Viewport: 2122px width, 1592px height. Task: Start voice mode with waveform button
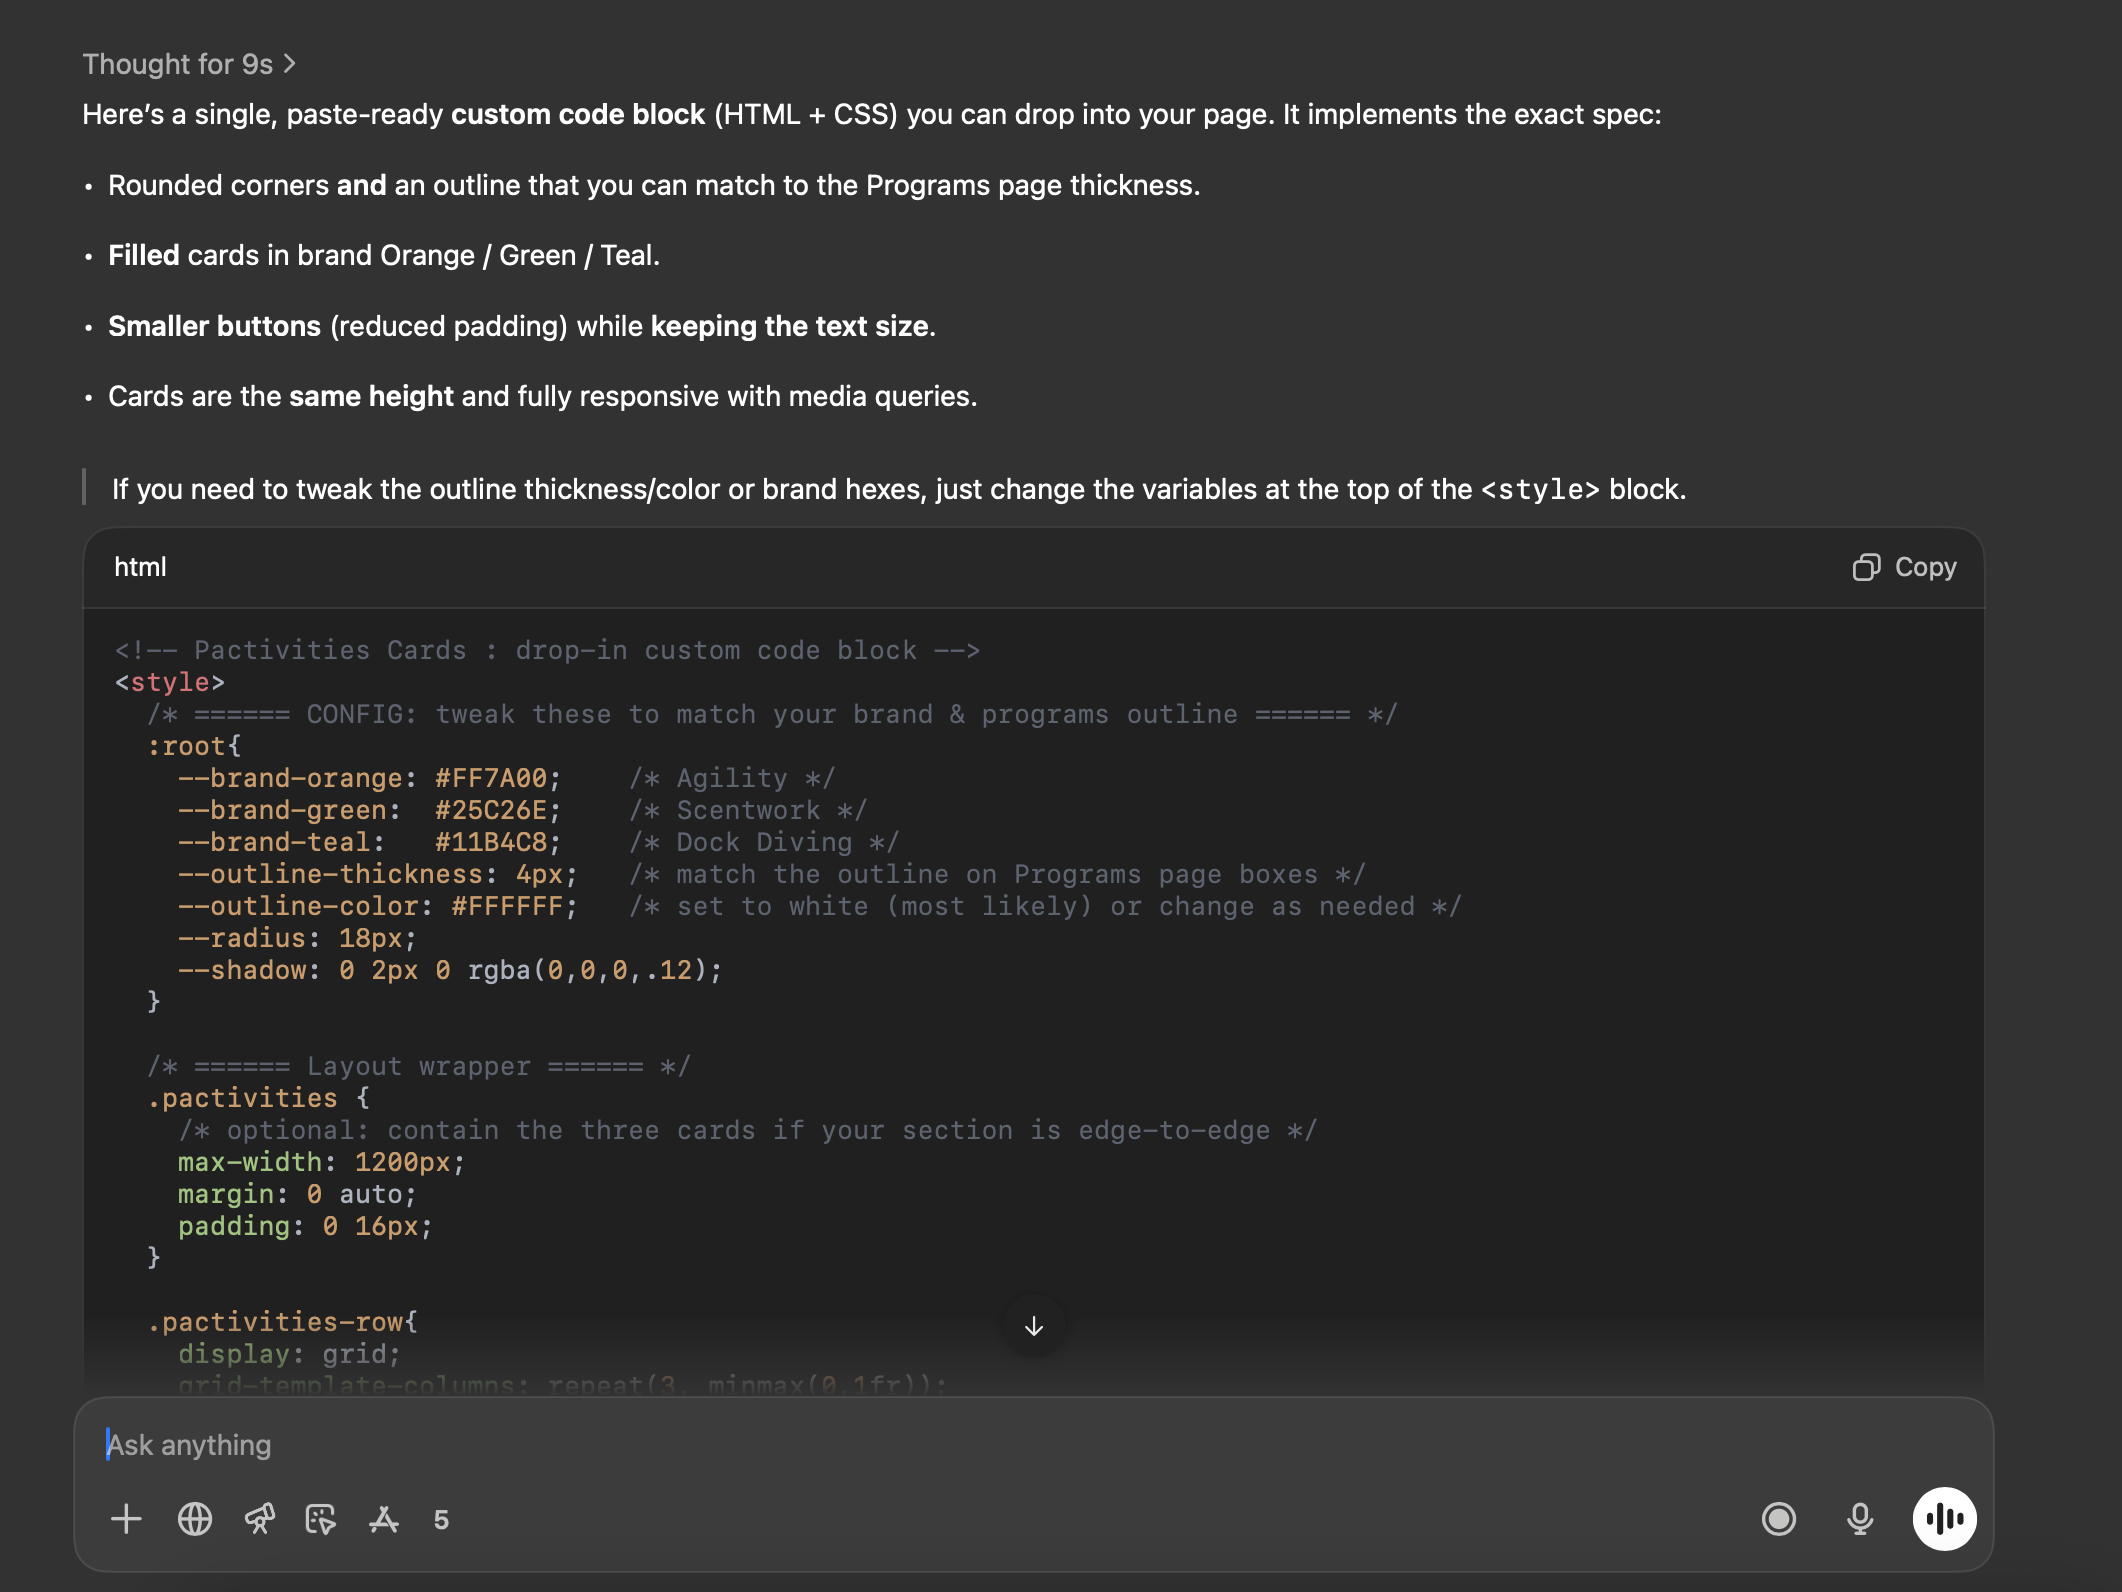point(1943,1519)
